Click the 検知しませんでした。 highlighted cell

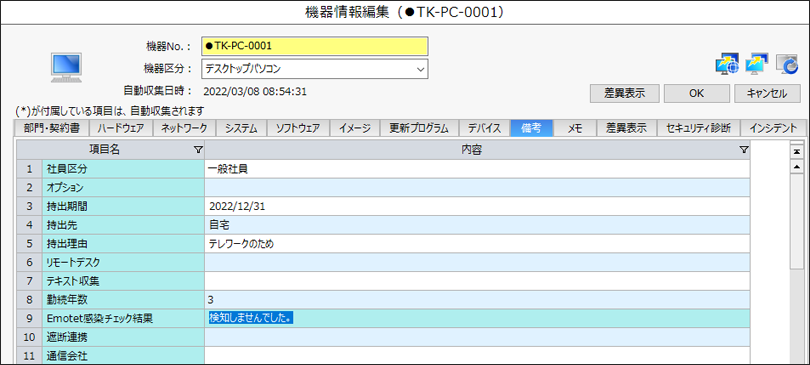tap(477, 318)
